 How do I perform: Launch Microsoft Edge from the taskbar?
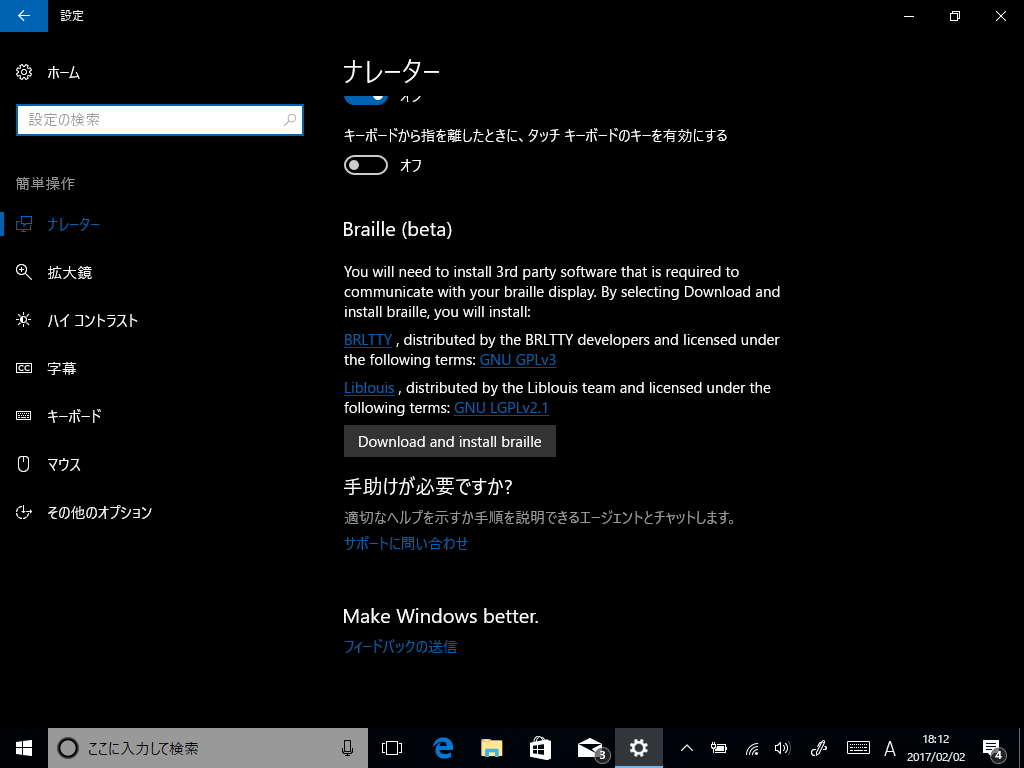(443, 747)
